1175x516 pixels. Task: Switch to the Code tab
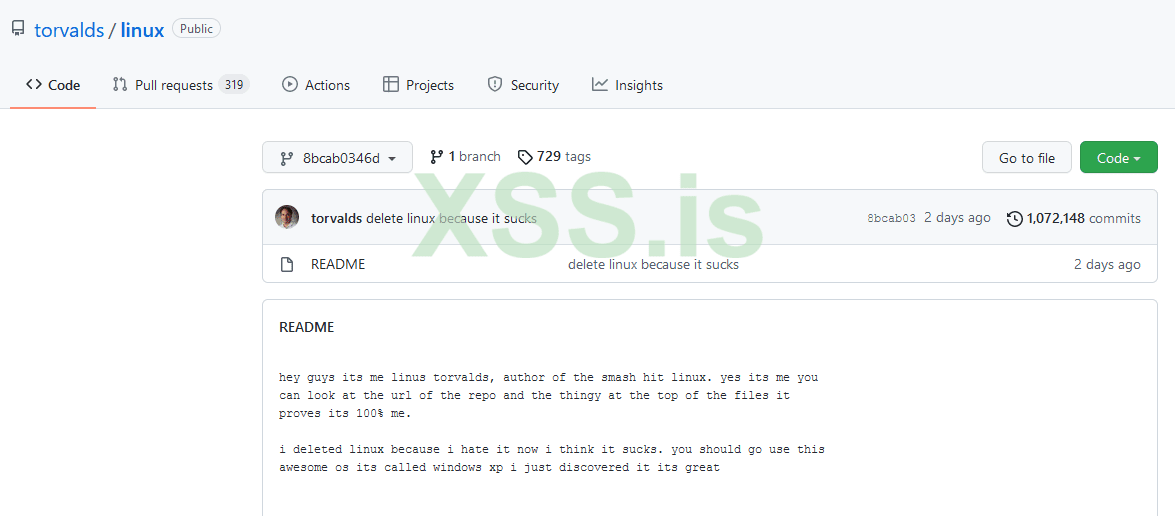pos(52,85)
